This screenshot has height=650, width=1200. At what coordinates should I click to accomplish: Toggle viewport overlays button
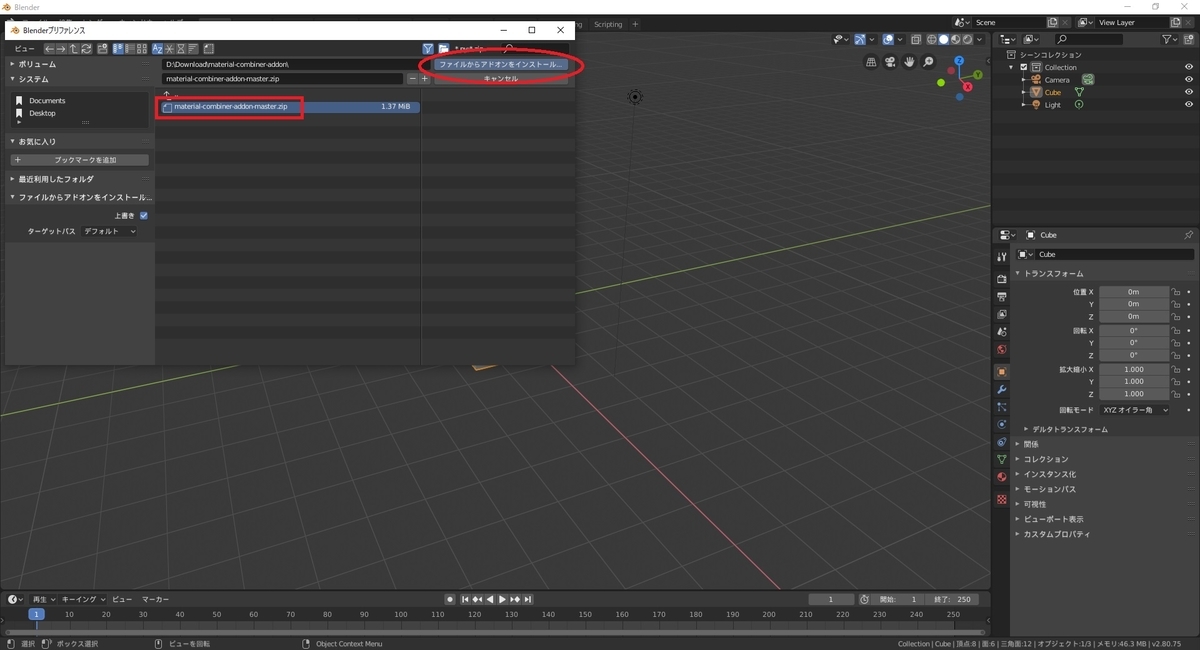click(888, 39)
